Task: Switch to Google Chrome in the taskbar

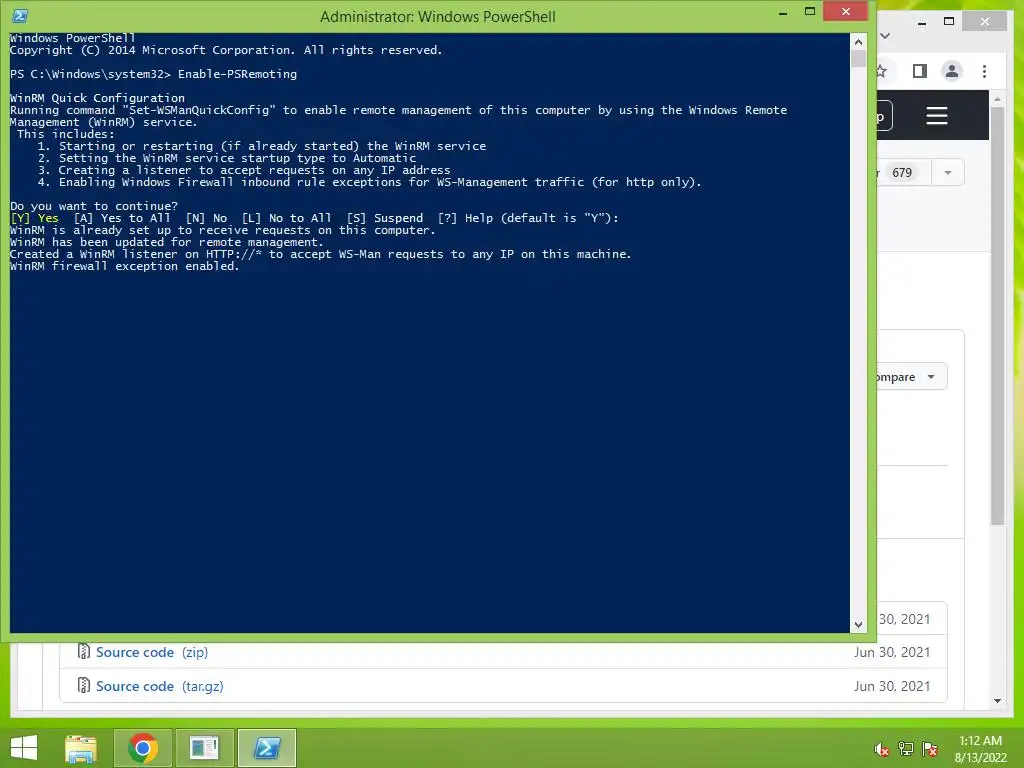Action: coord(143,748)
